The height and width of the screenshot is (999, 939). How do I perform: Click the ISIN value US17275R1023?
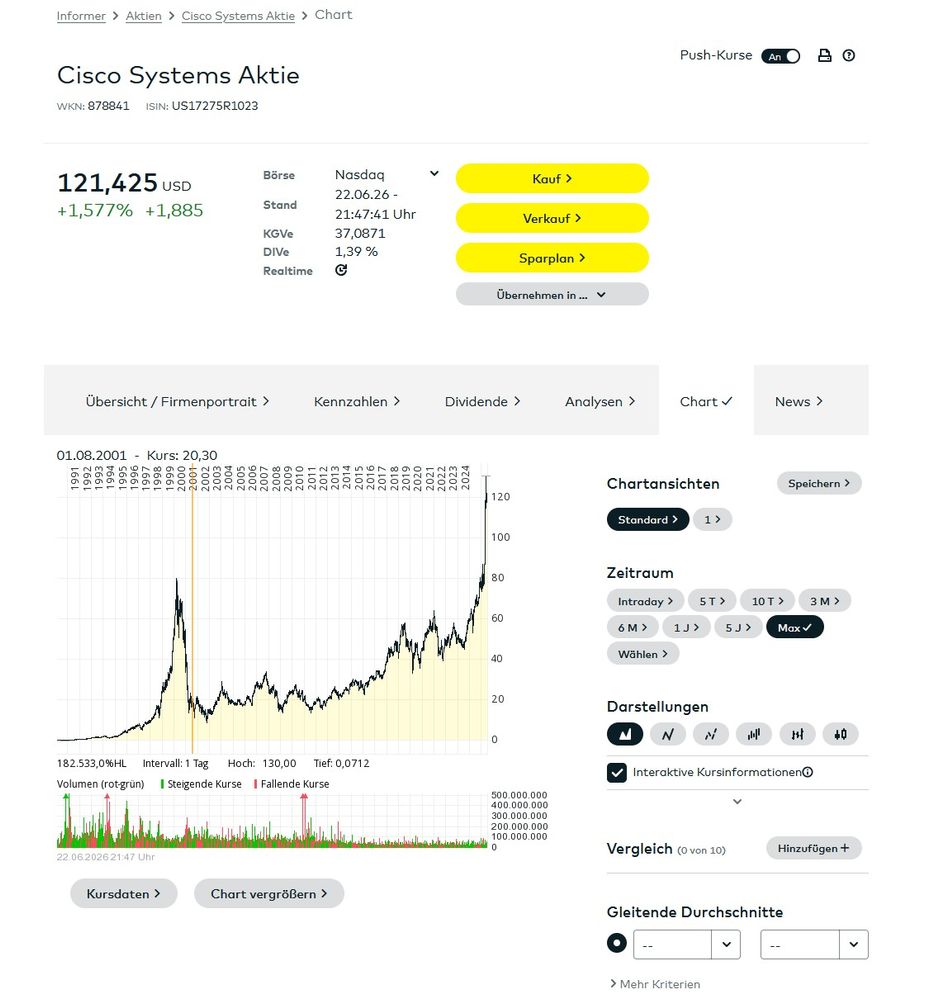pyautogui.click(x=215, y=106)
